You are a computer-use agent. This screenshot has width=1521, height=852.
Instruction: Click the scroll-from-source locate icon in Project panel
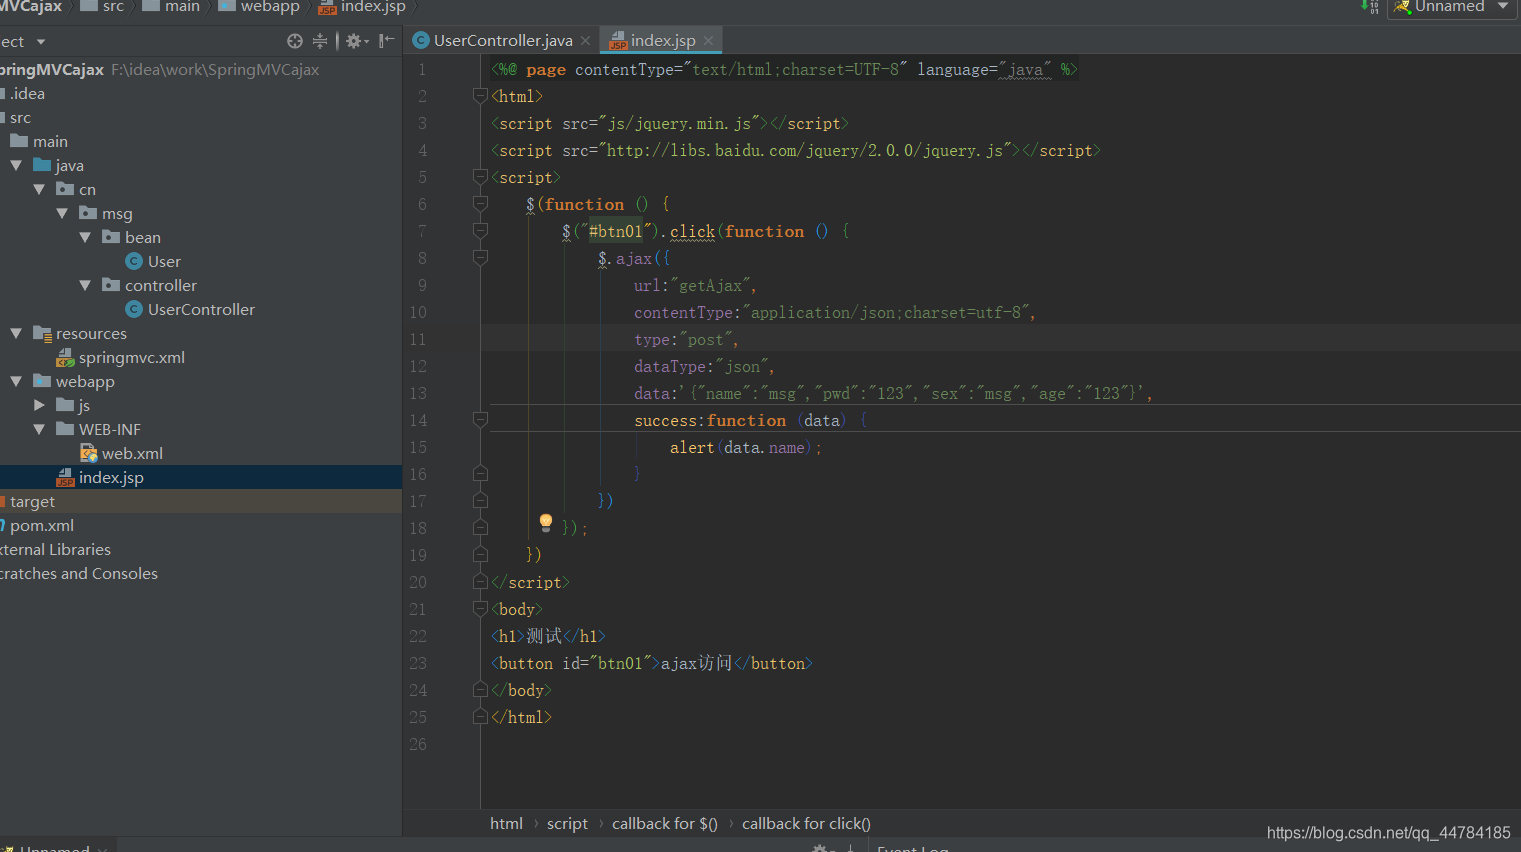click(295, 41)
